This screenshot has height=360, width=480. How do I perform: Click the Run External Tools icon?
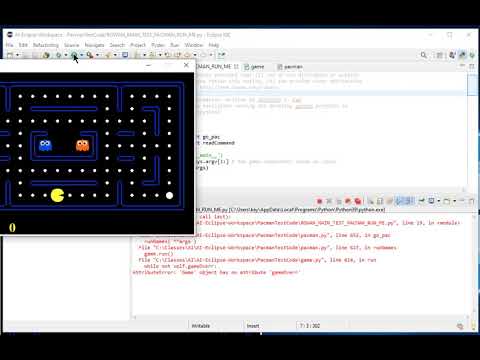pyautogui.click(x=90, y=55)
